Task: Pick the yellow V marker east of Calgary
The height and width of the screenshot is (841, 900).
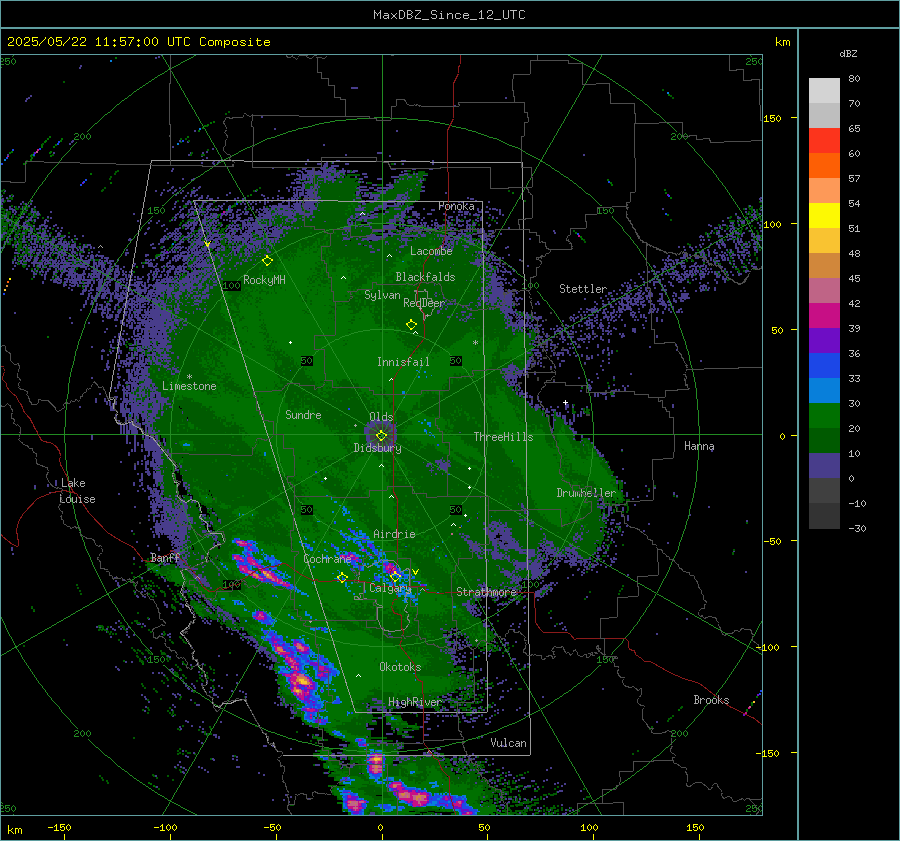Action: point(416,572)
